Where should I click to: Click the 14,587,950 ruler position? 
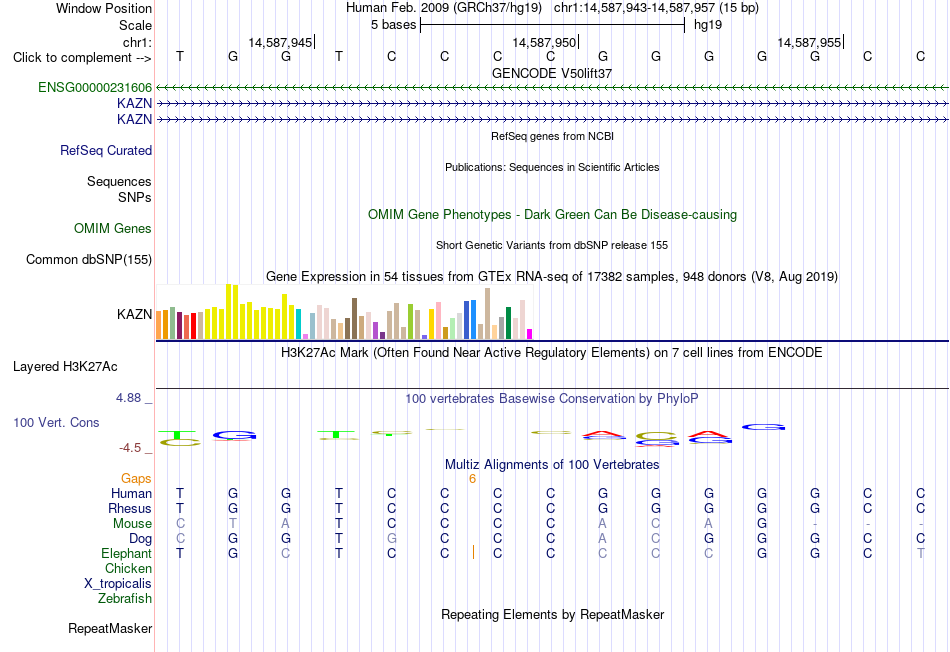tap(545, 42)
